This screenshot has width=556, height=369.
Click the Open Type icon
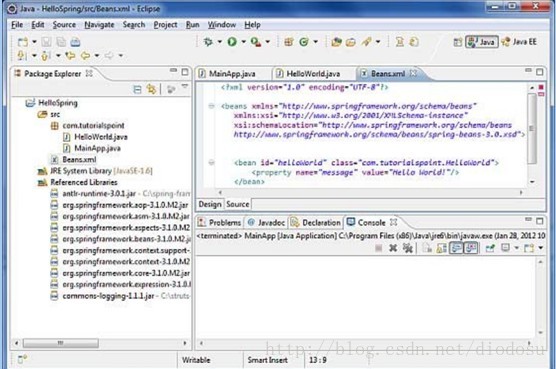pyautogui.click(x=336, y=42)
